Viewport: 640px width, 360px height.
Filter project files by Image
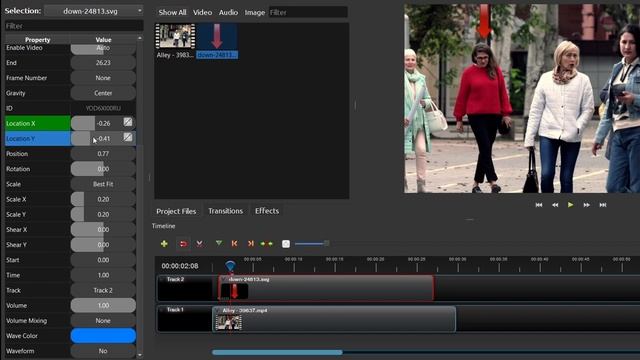point(255,12)
